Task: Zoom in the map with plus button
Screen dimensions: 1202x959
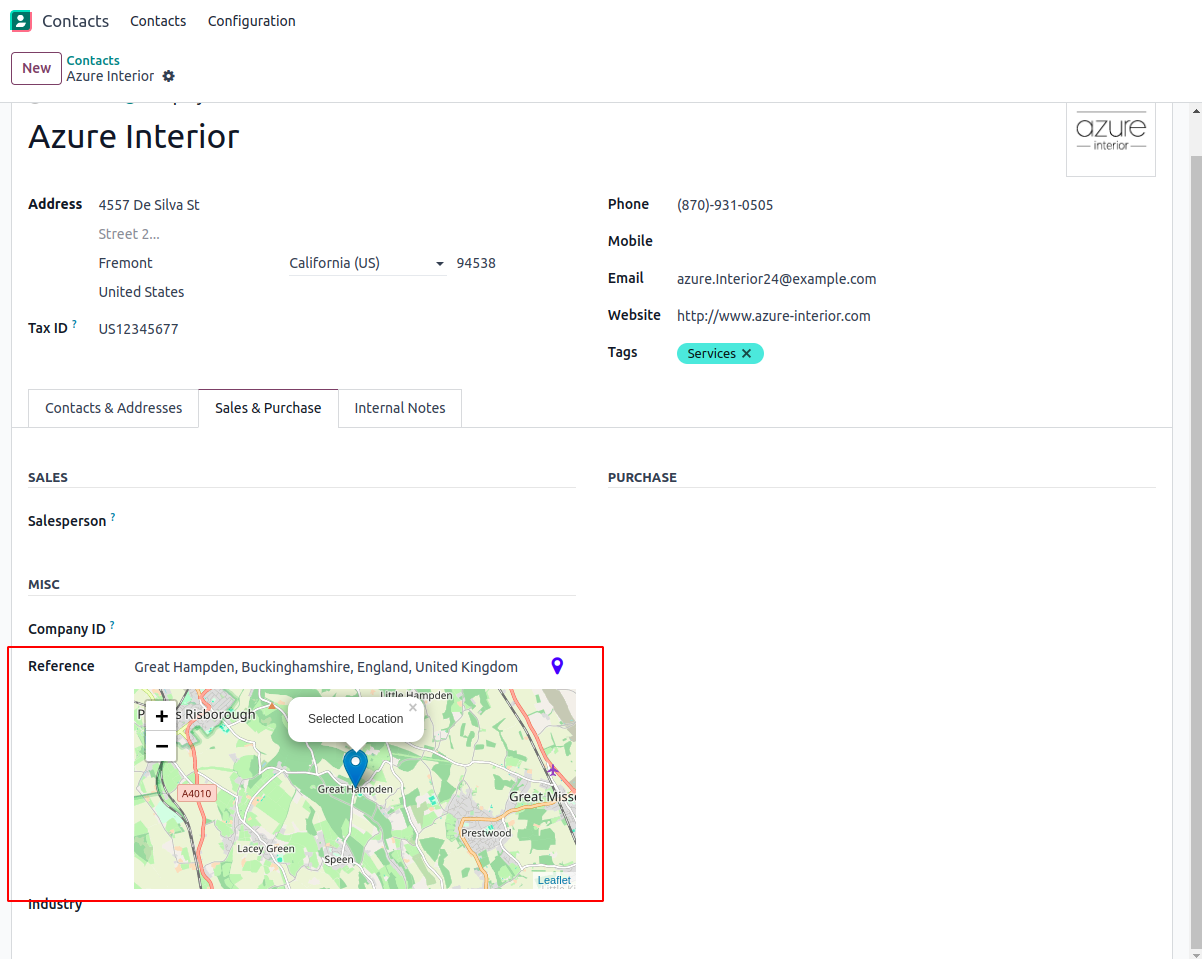Action: click(x=161, y=716)
